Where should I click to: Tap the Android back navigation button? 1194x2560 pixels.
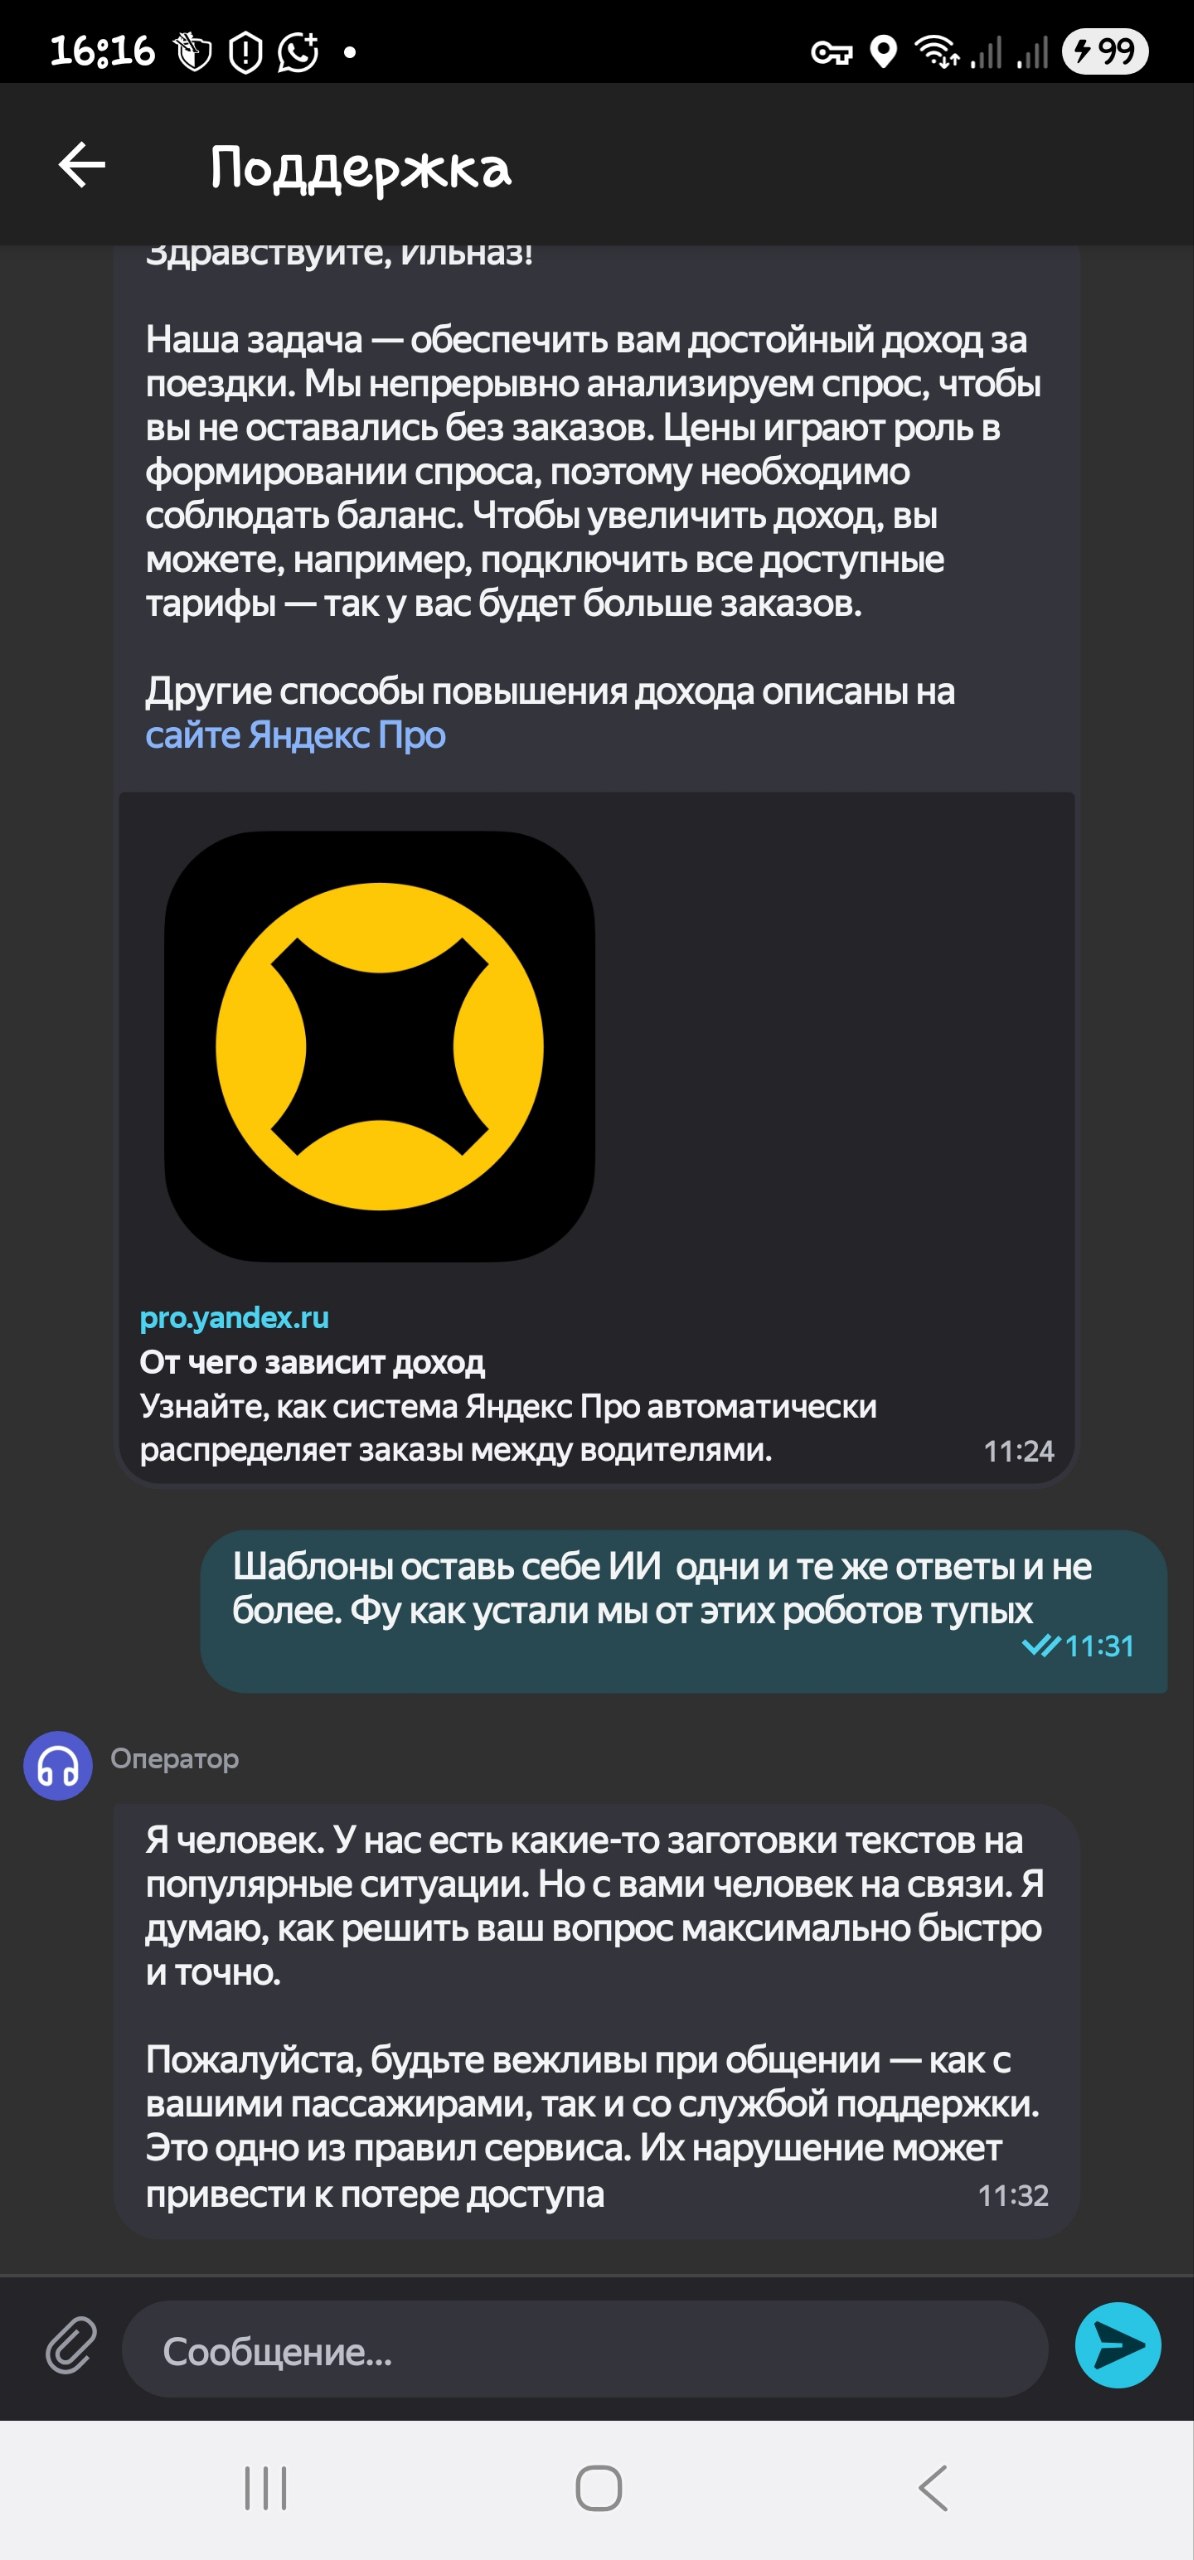click(933, 2488)
